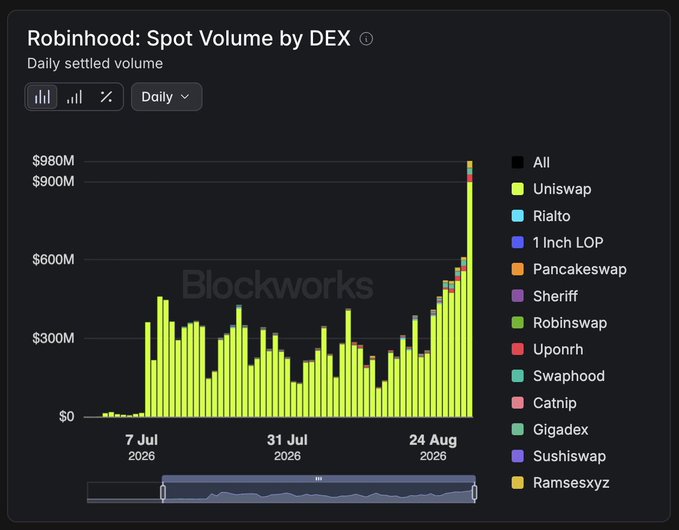The height and width of the screenshot is (530, 679).
Task: Toggle the Rialto series label
Action: [x=552, y=216]
